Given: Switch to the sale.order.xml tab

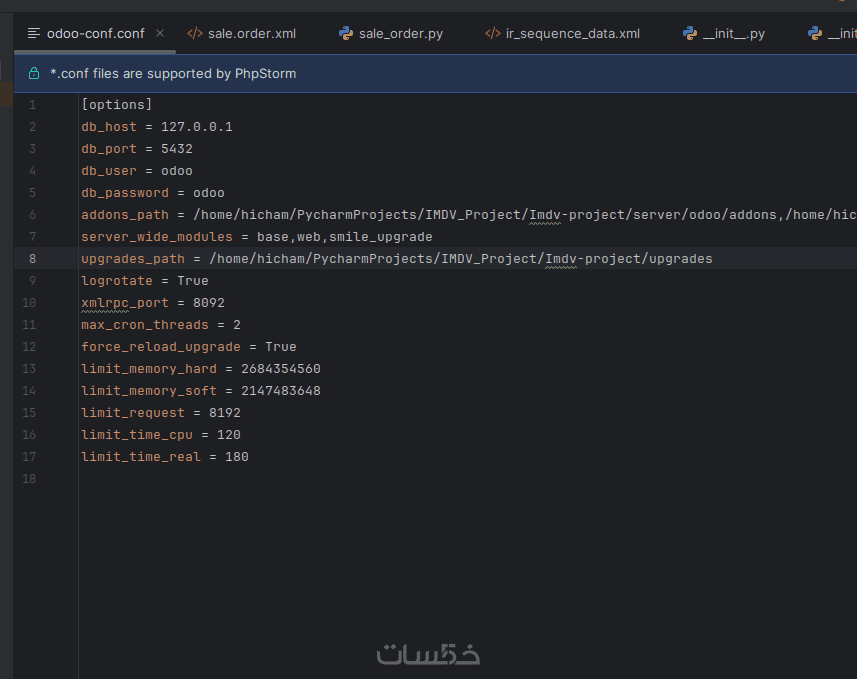Looking at the screenshot, I should pyautogui.click(x=251, y=33).
